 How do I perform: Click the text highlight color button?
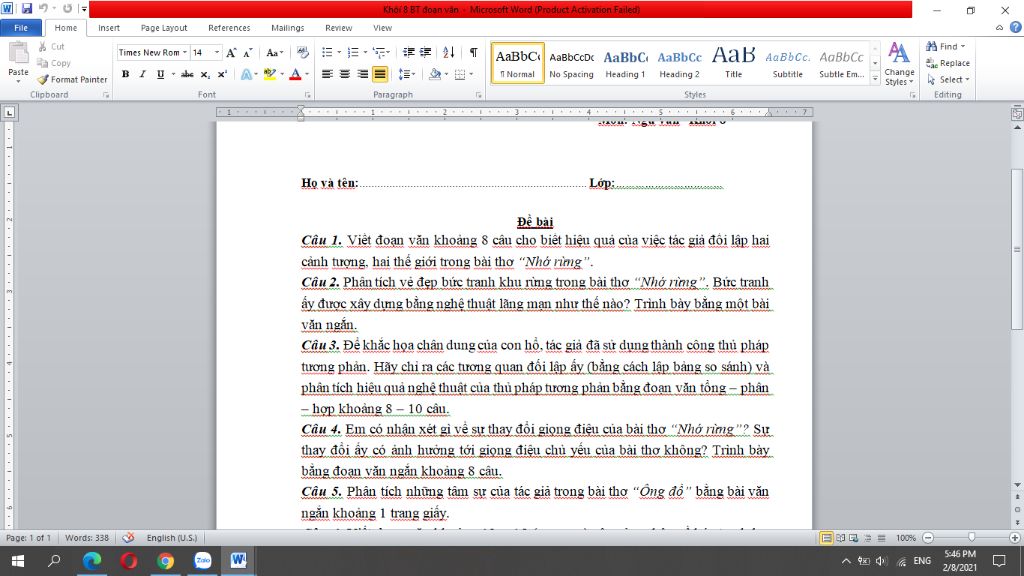(270, 74)
